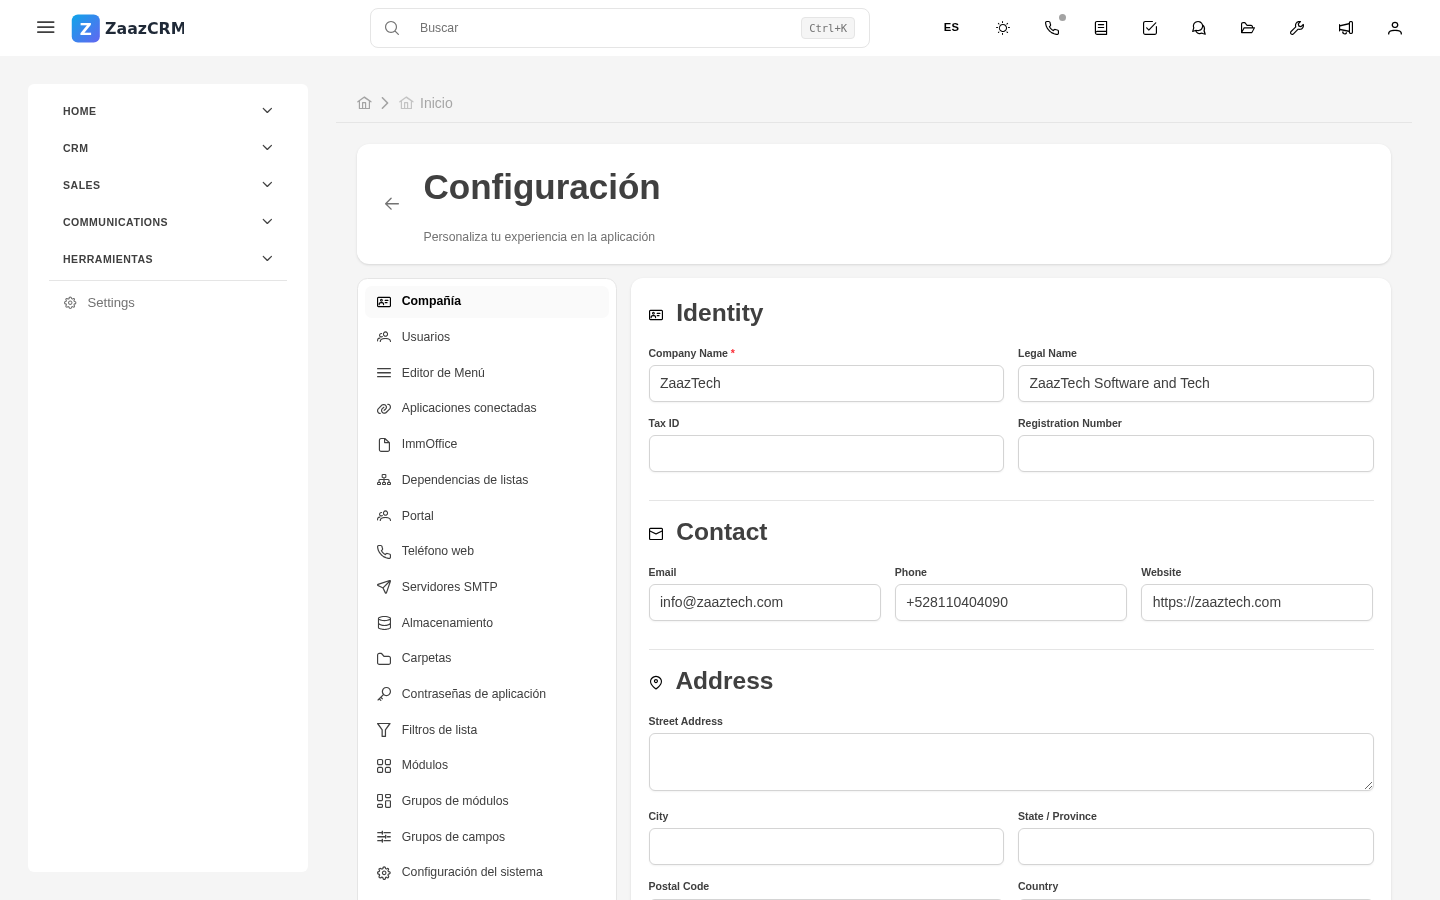The image size is (1440, 900).
Task: Open the Editor de Menú tab
Action: (487, 373)
